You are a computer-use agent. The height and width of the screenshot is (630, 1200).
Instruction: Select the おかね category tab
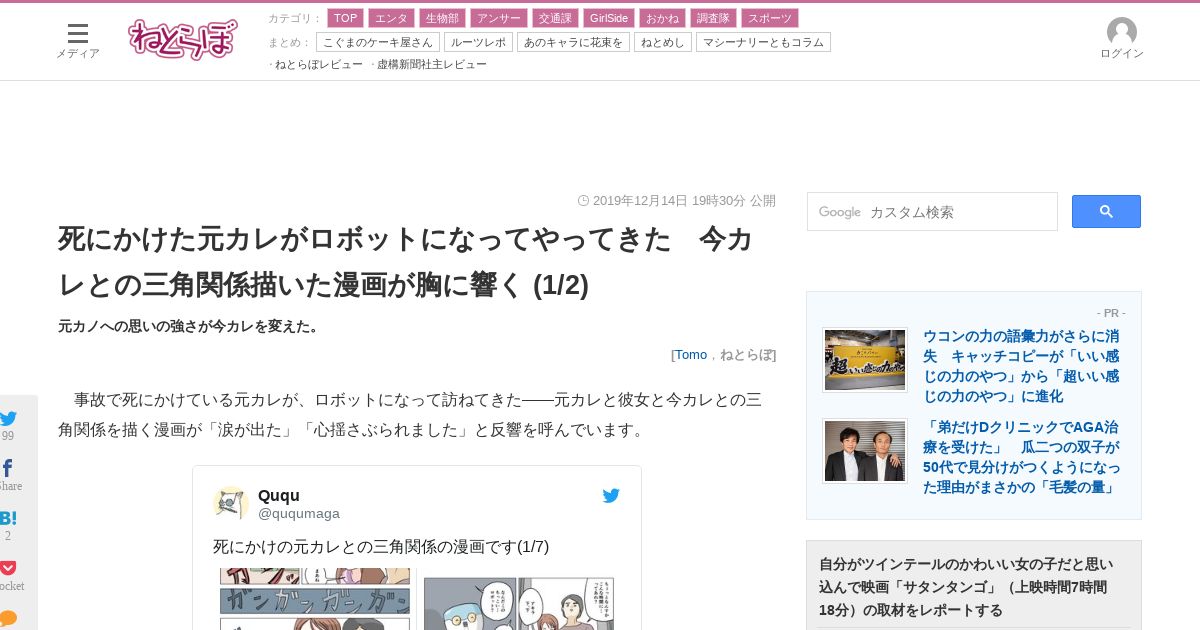point(662,18)
